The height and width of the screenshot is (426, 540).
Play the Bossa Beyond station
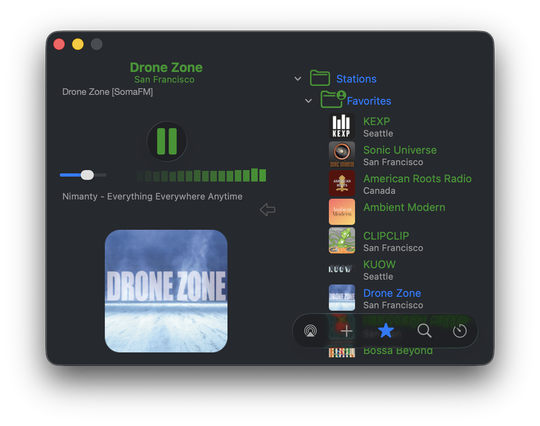(398, 351)
